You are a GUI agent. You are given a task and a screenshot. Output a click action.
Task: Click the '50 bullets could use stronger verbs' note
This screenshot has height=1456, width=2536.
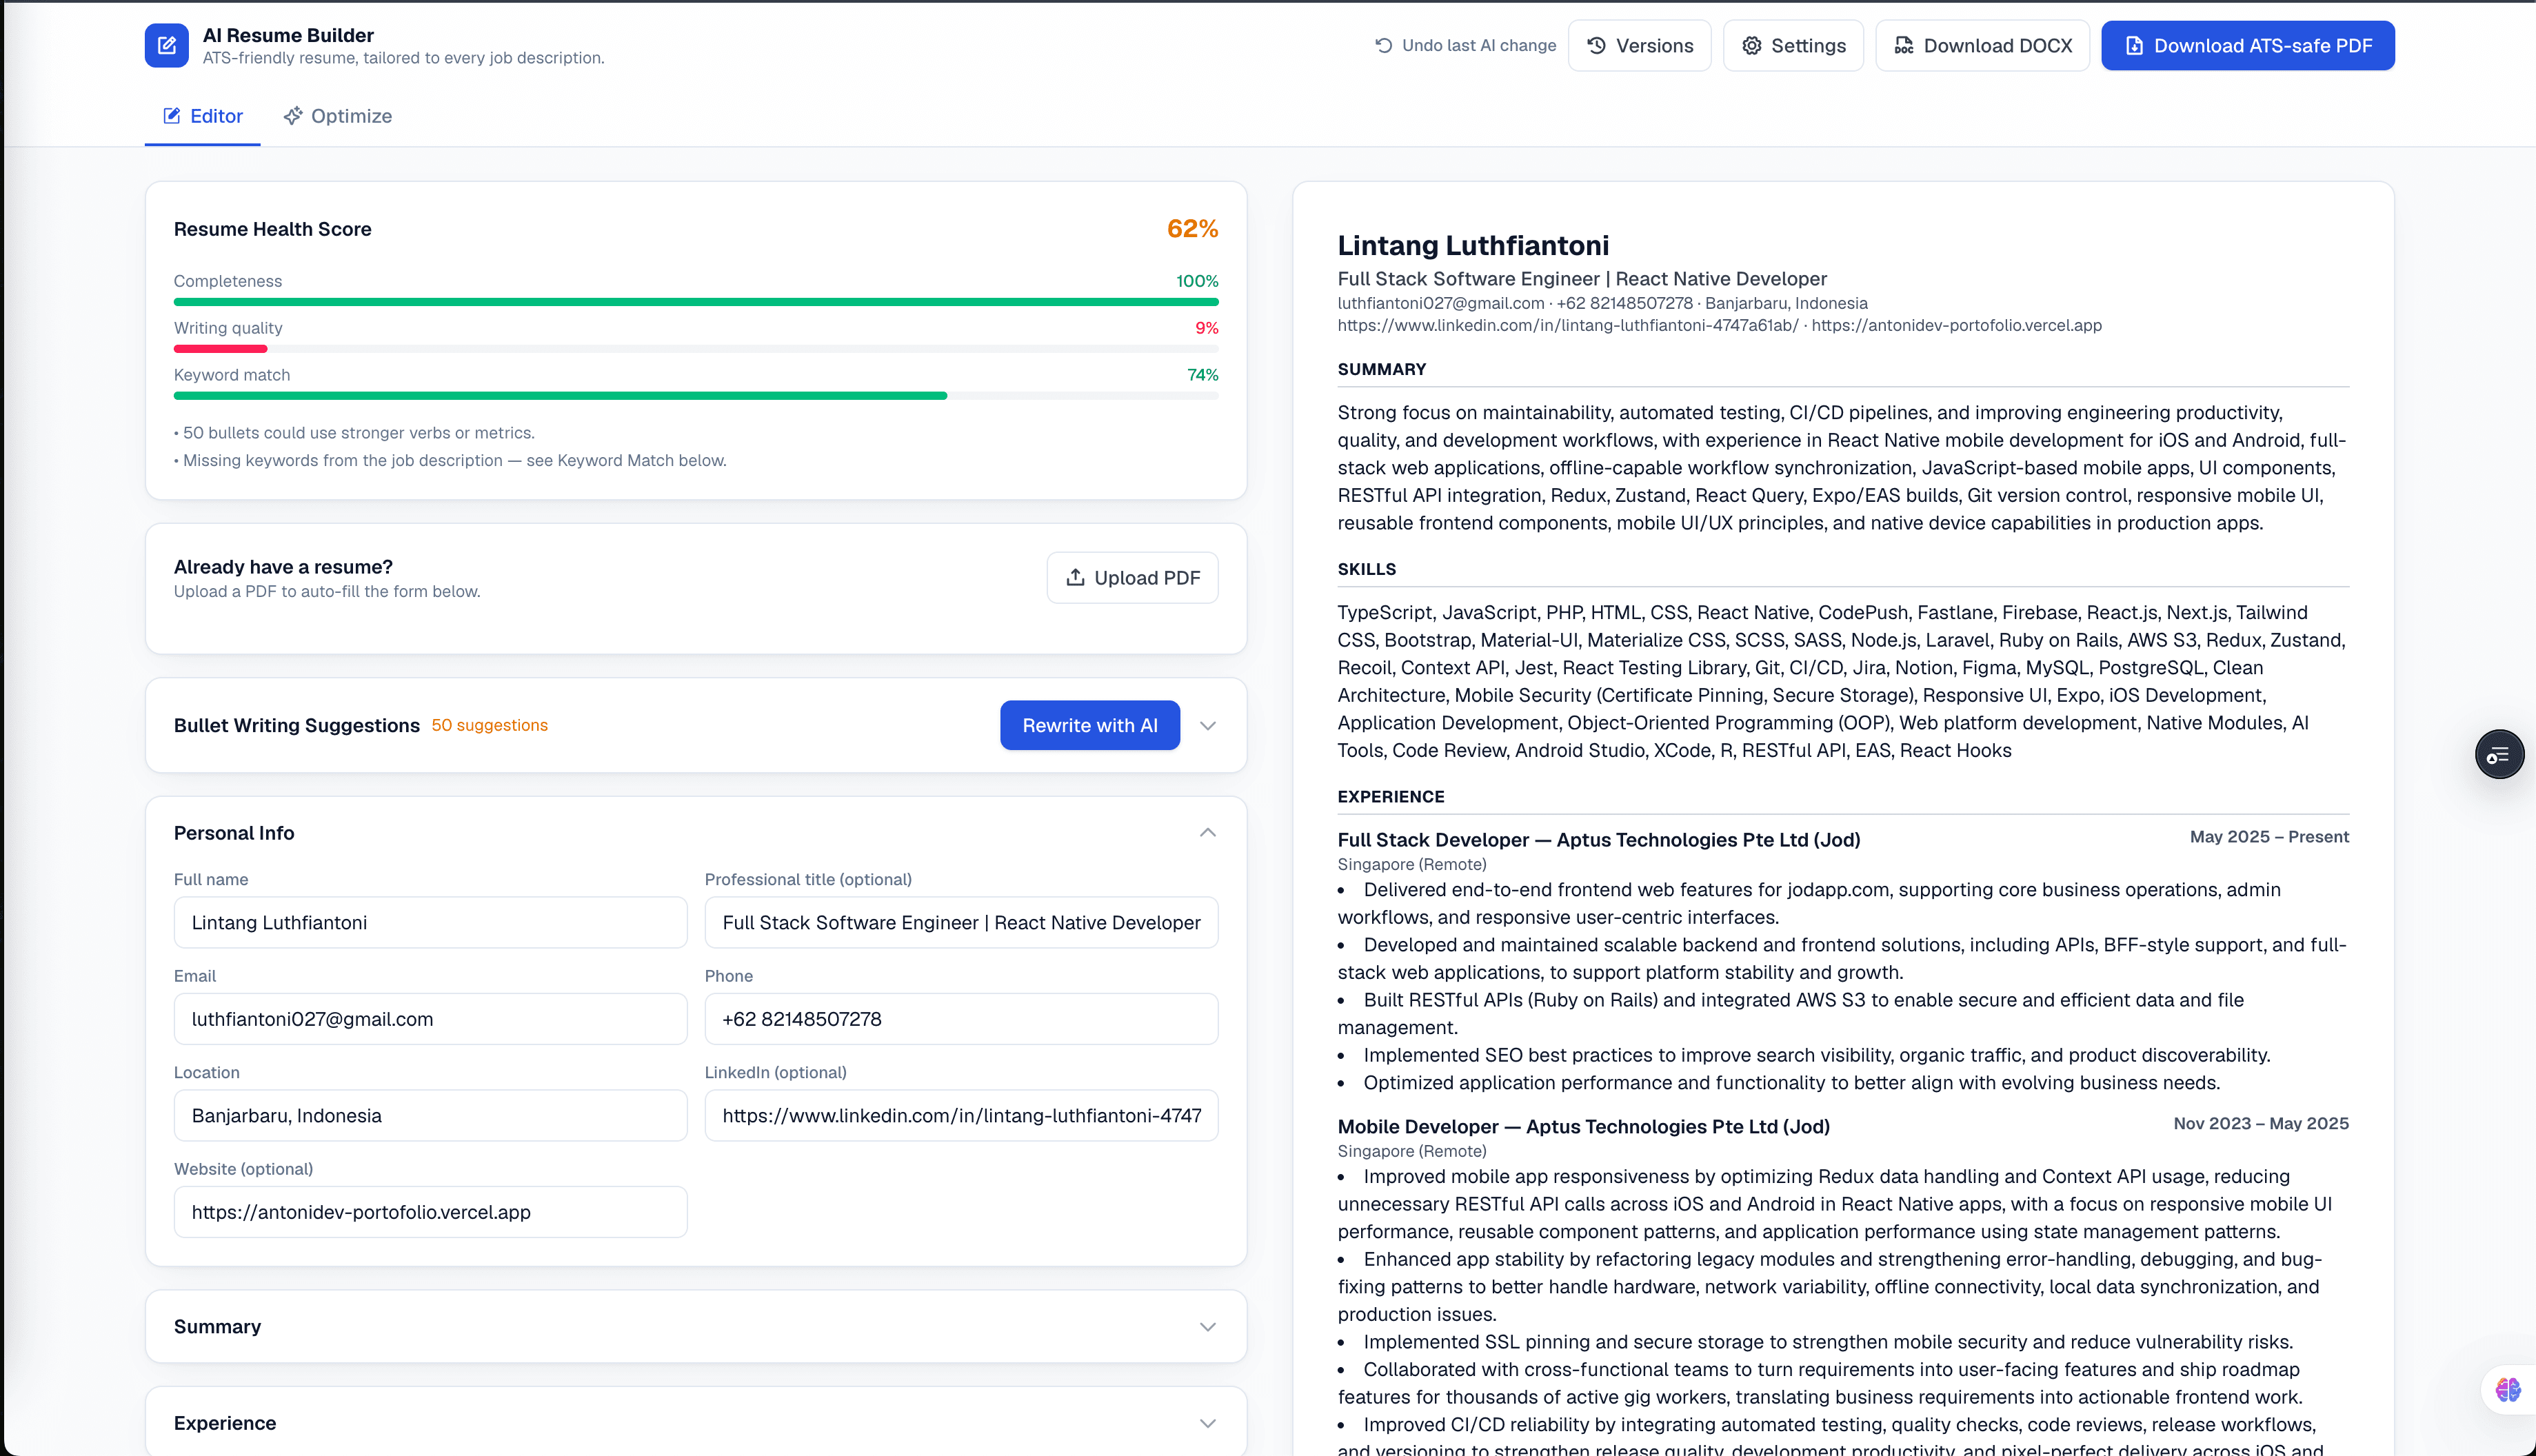click(354, 432)
